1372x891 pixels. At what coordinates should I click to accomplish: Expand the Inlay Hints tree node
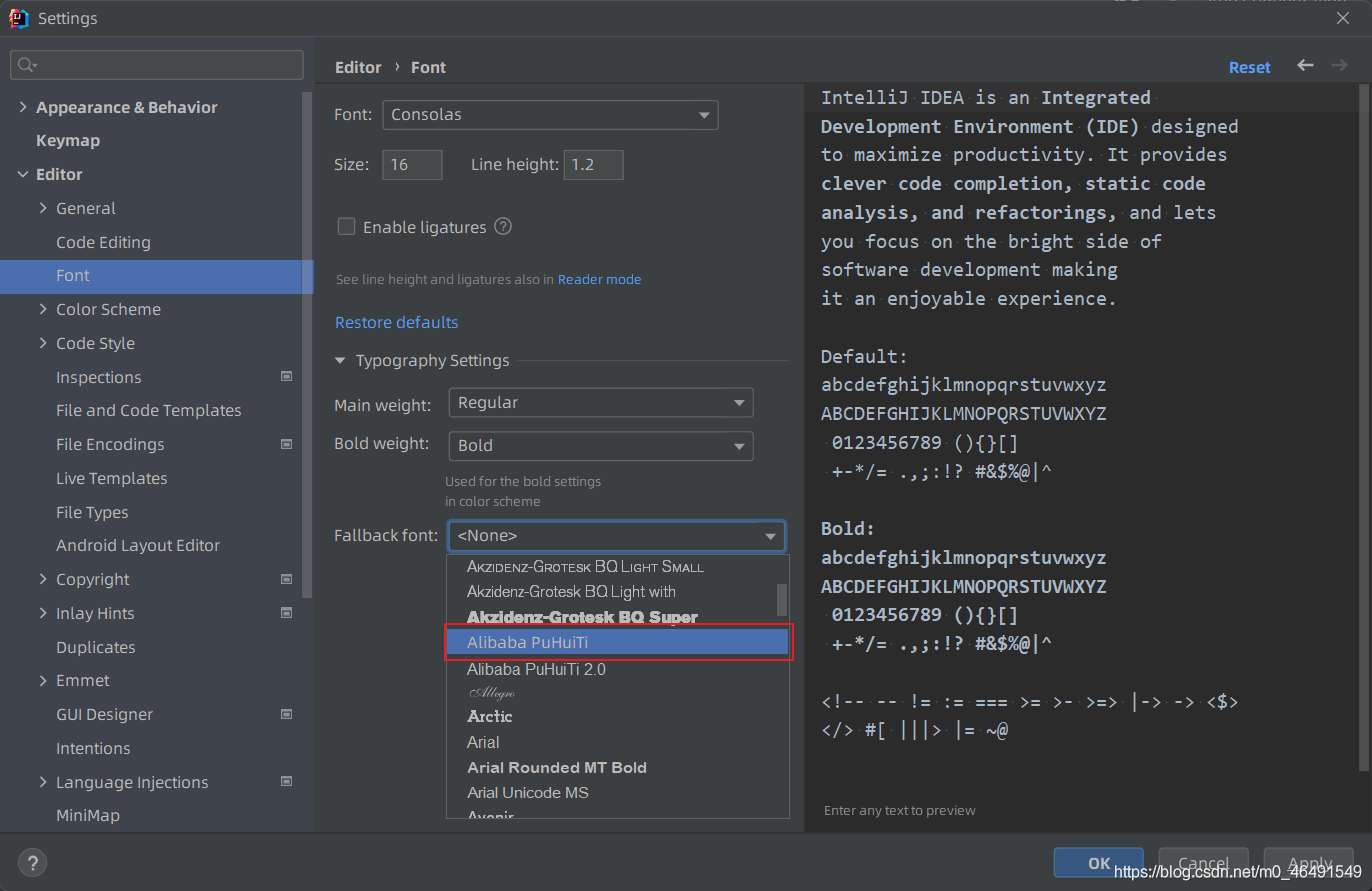43,613
